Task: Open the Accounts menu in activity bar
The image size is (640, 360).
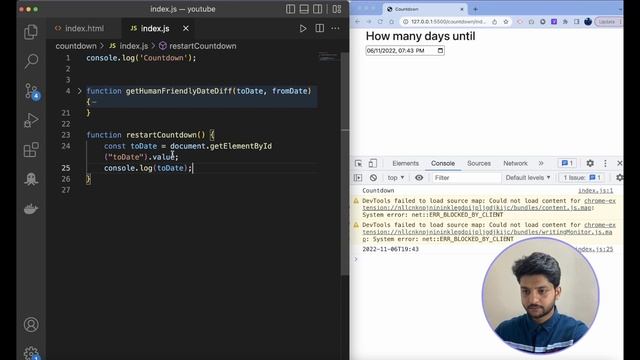Action: pos(31,324)
